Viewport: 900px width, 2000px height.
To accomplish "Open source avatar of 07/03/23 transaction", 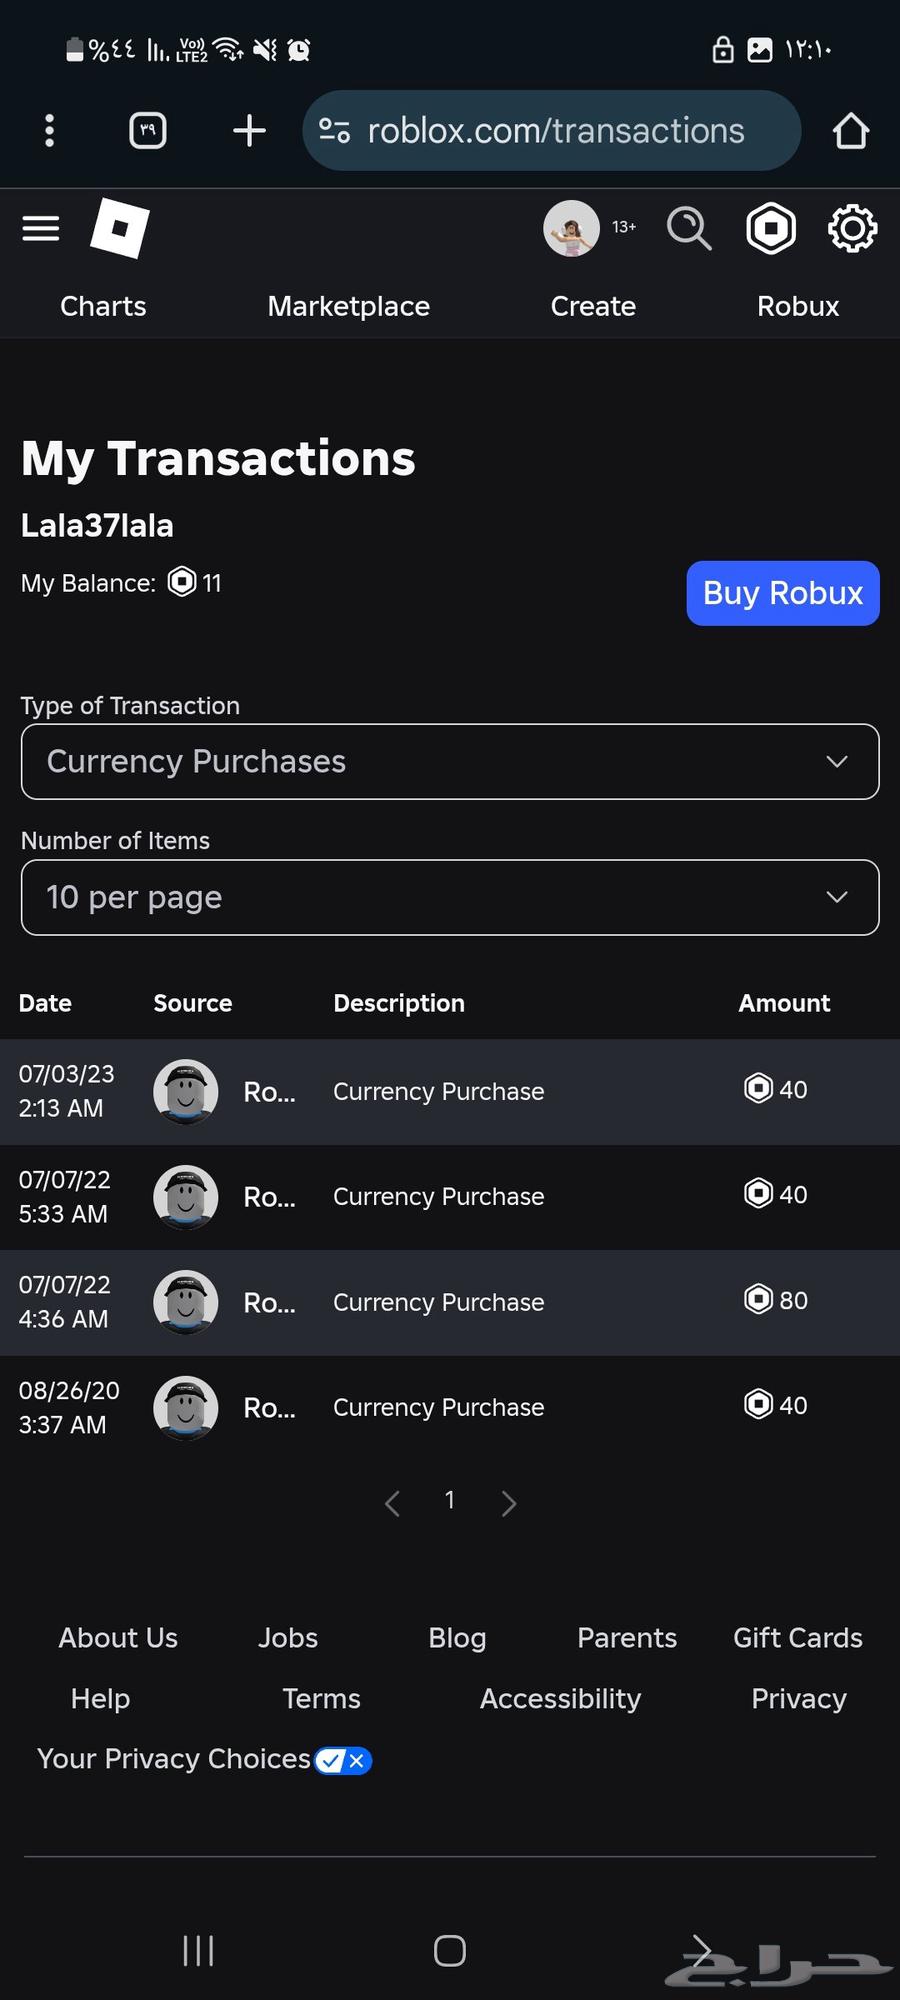I will pos(186,1091).
